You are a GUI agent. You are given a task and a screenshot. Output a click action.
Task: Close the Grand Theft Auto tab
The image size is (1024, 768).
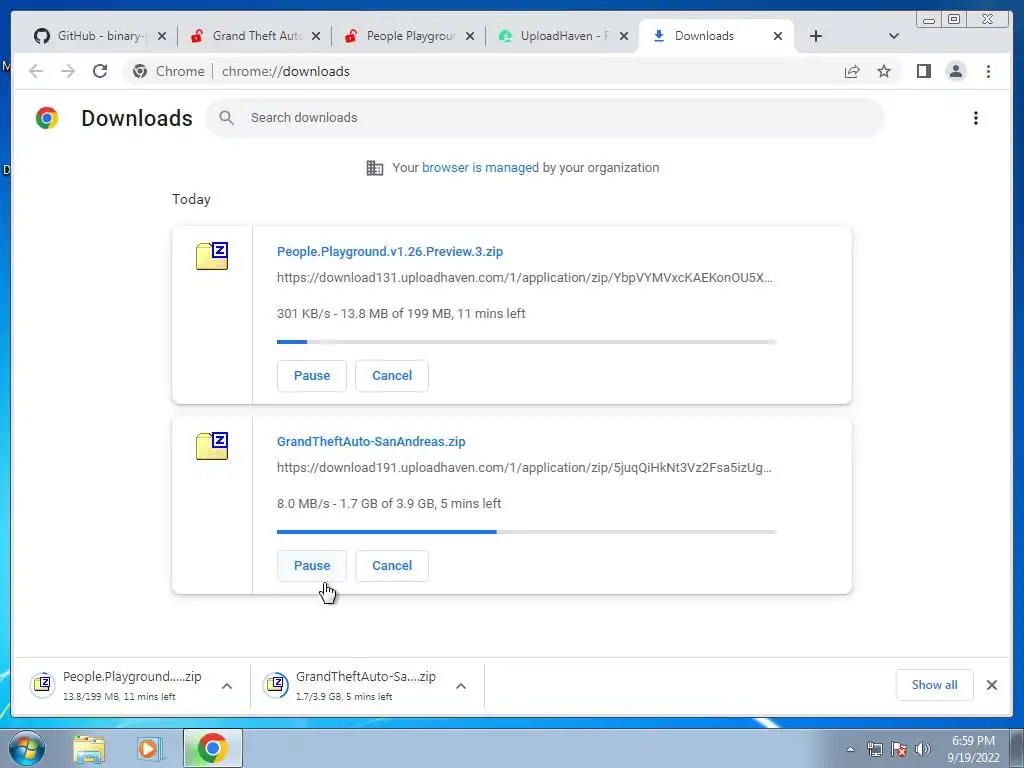click(x=316, y=36)
